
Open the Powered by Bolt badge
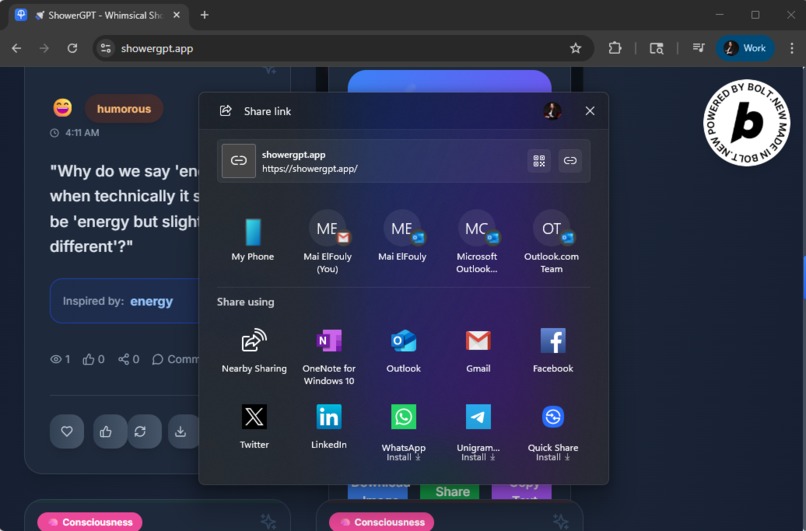(746, 123)
